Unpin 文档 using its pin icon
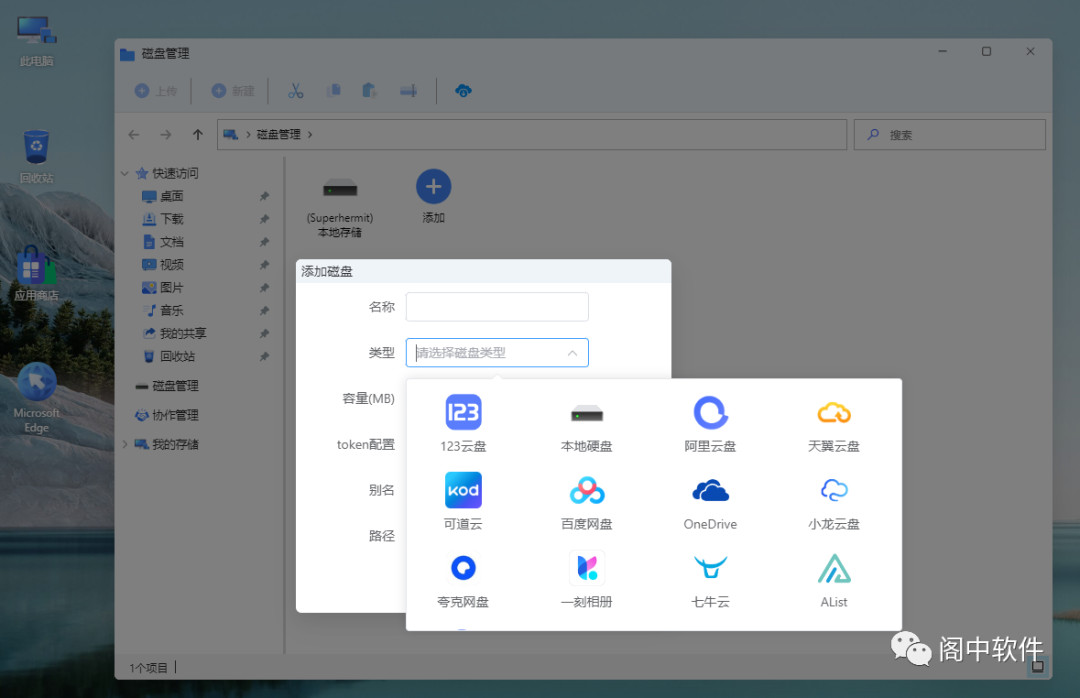This screenshot has height=698, width=1080. [264, 242]
